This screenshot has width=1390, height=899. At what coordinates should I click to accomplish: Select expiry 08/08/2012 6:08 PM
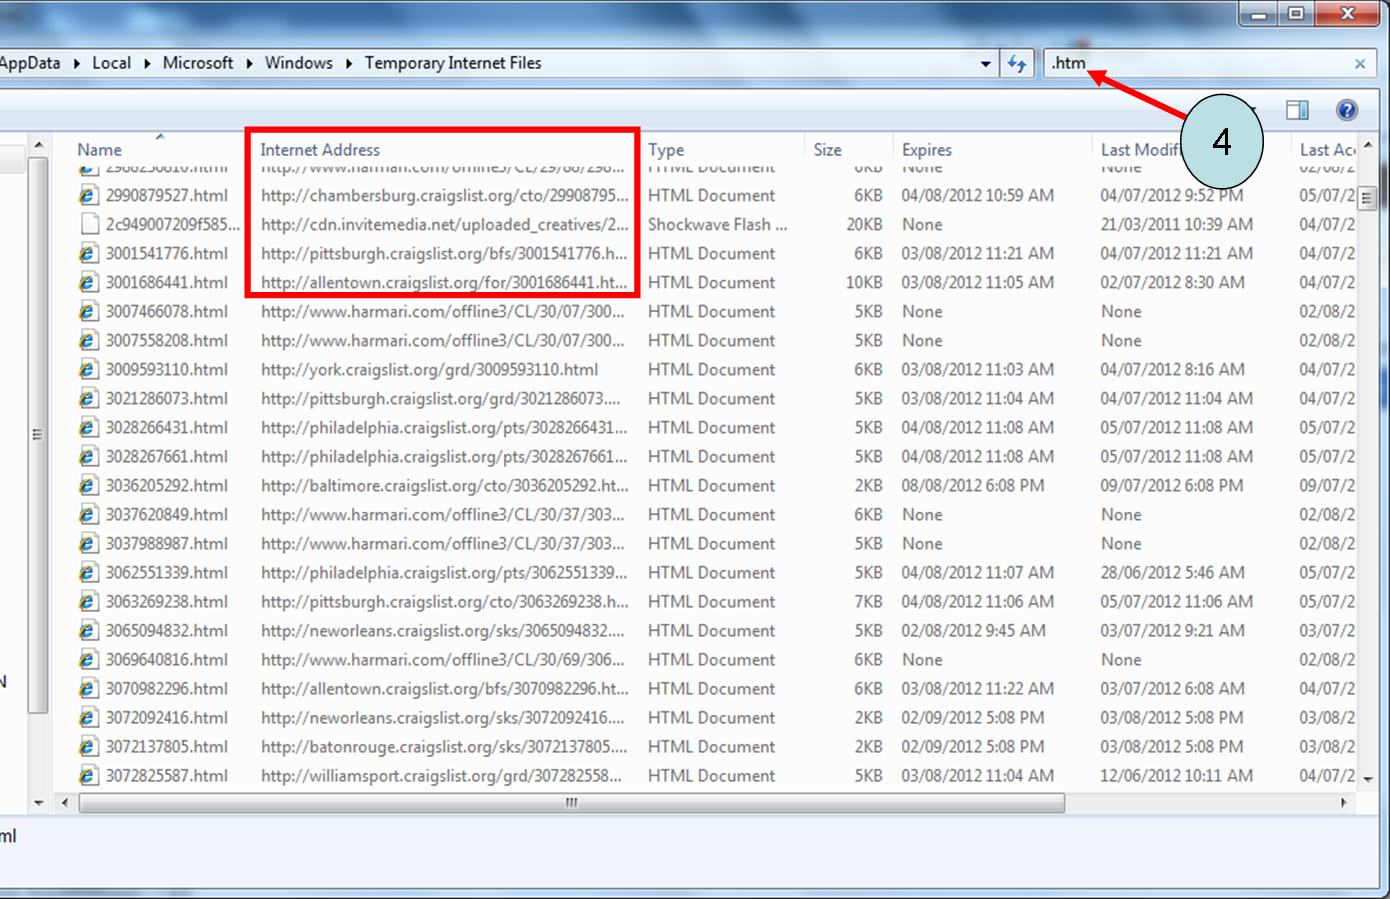pos(973,486)
